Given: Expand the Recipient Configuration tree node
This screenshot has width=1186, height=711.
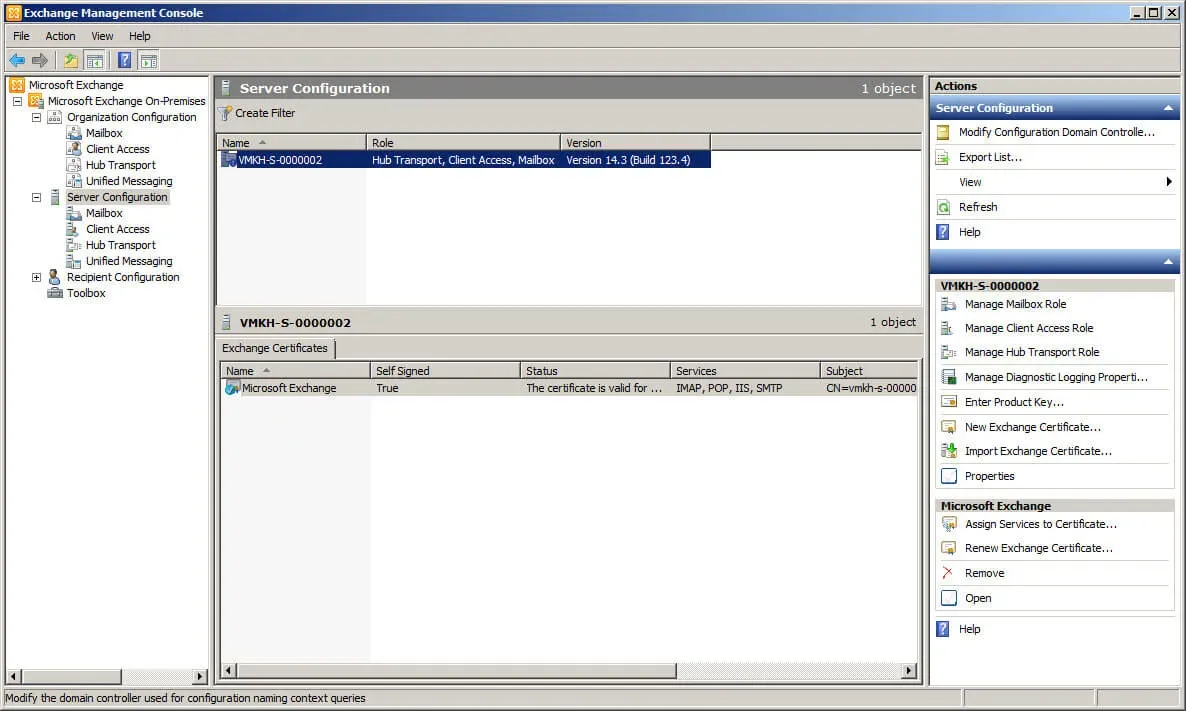Looking at the screenshot, I should tap(36, 278).
